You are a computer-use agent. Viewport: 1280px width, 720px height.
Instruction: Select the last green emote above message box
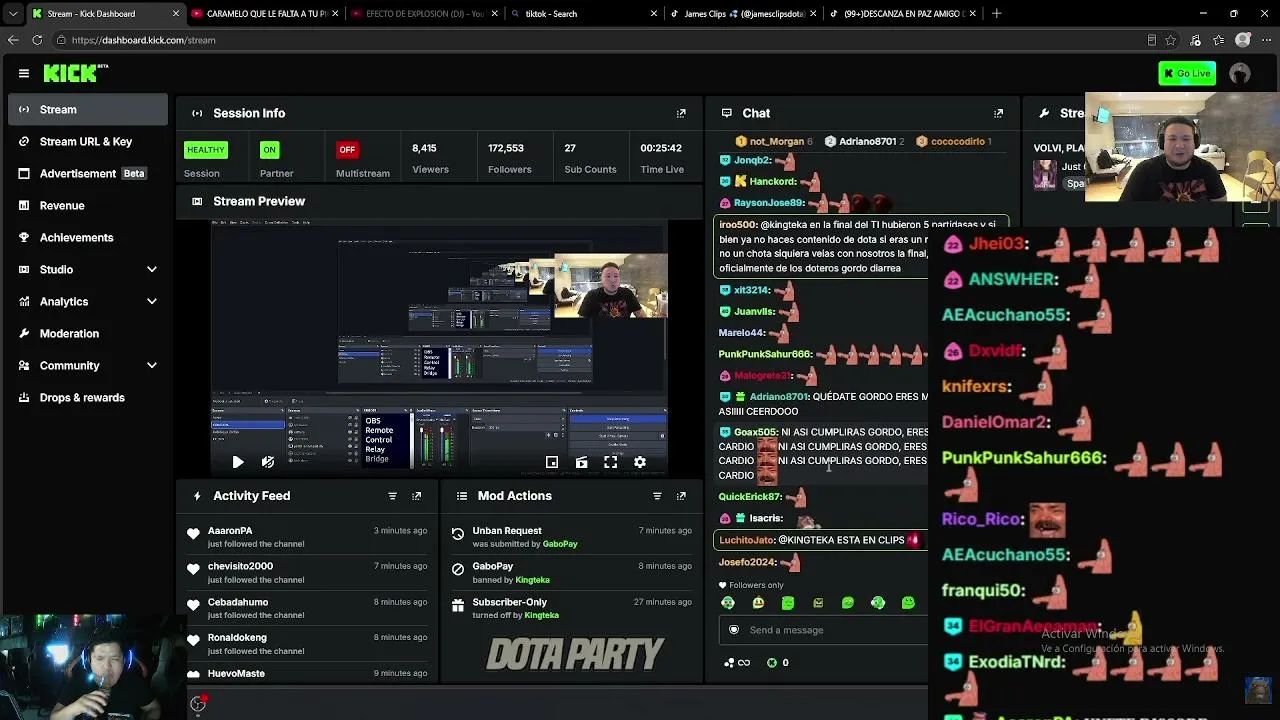[908, 603]
